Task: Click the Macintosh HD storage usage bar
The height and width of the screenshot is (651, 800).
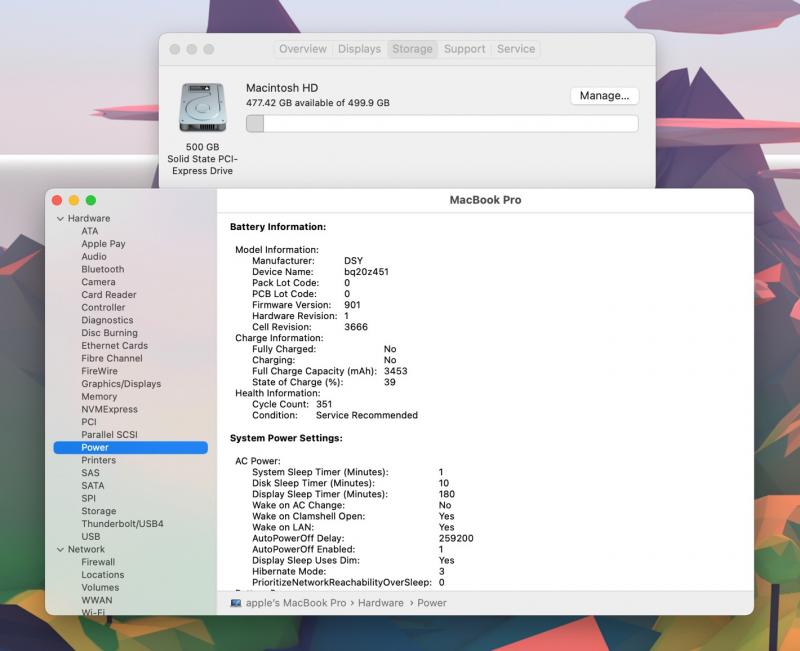Action: [442, 123]
